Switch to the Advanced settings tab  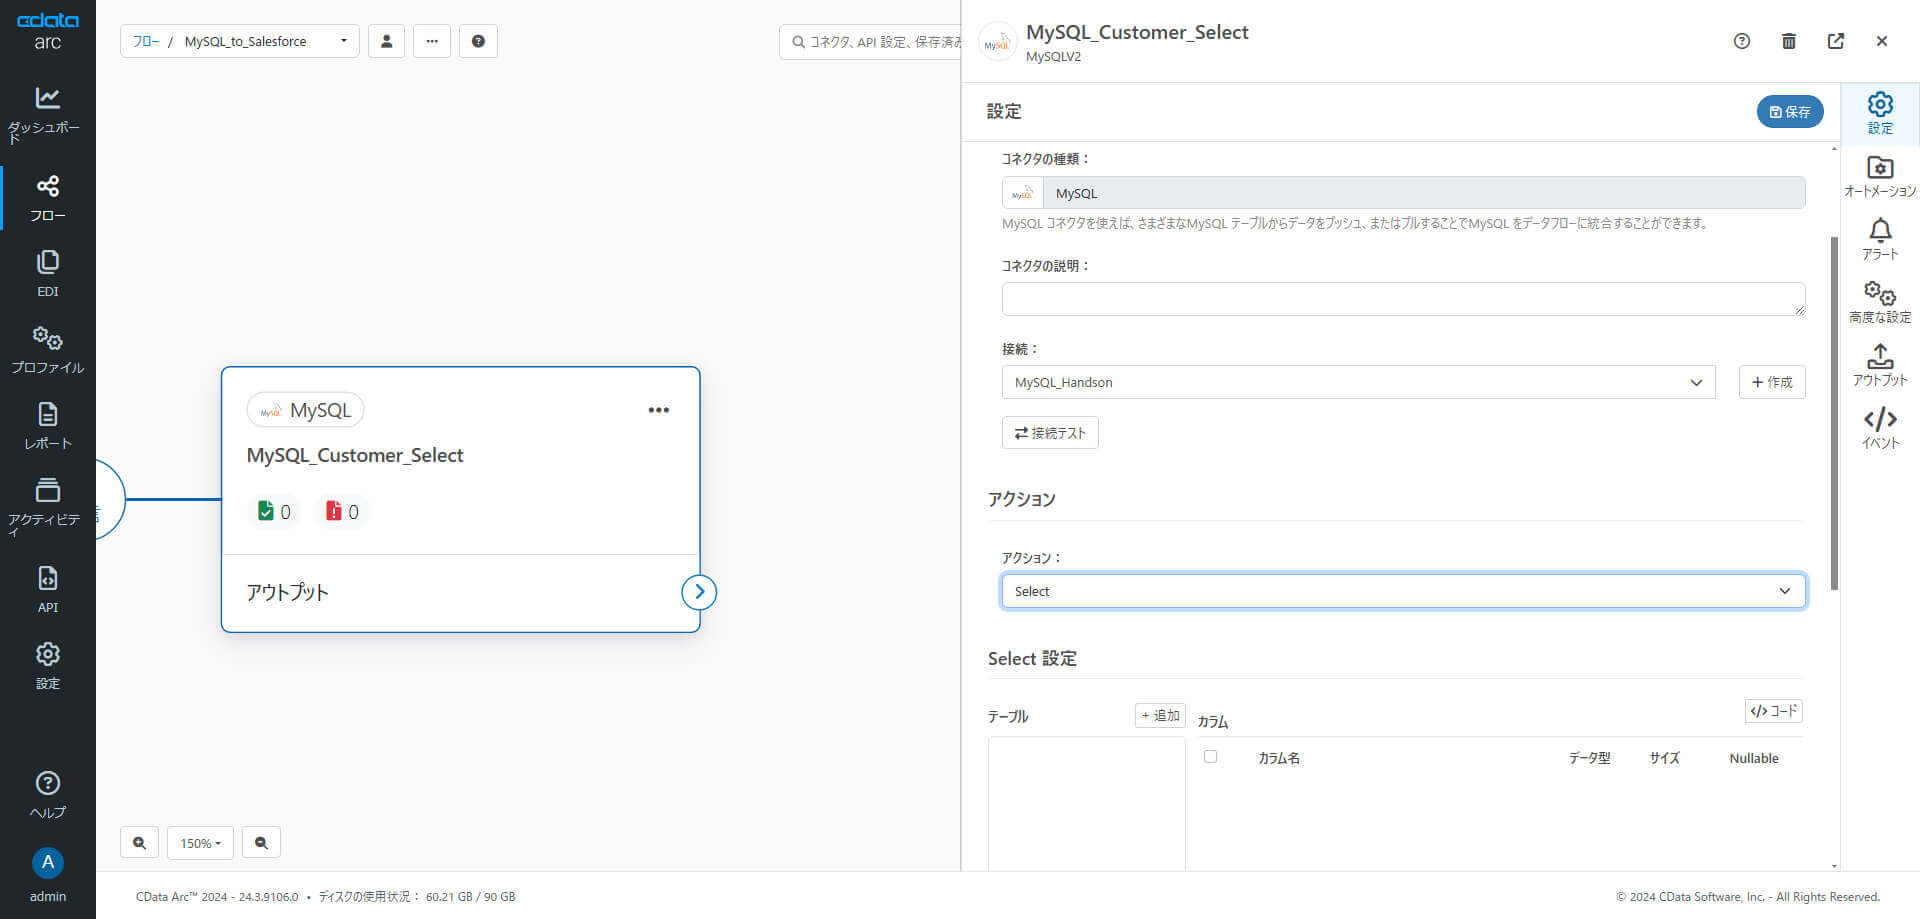click(1880, 302)
